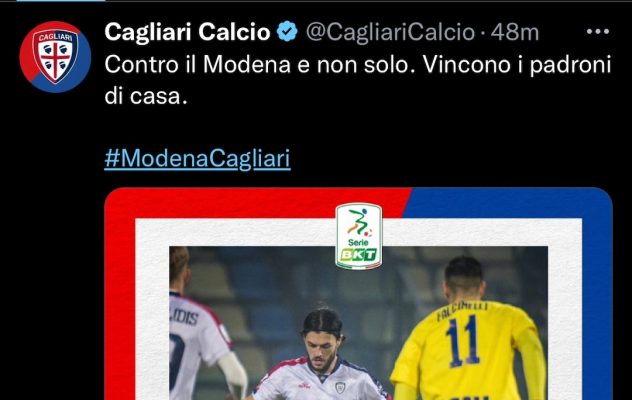Open the #ModenaCagliari hashtag
The height and width of the screenshot is (400, 632).
tap(197, 158)
